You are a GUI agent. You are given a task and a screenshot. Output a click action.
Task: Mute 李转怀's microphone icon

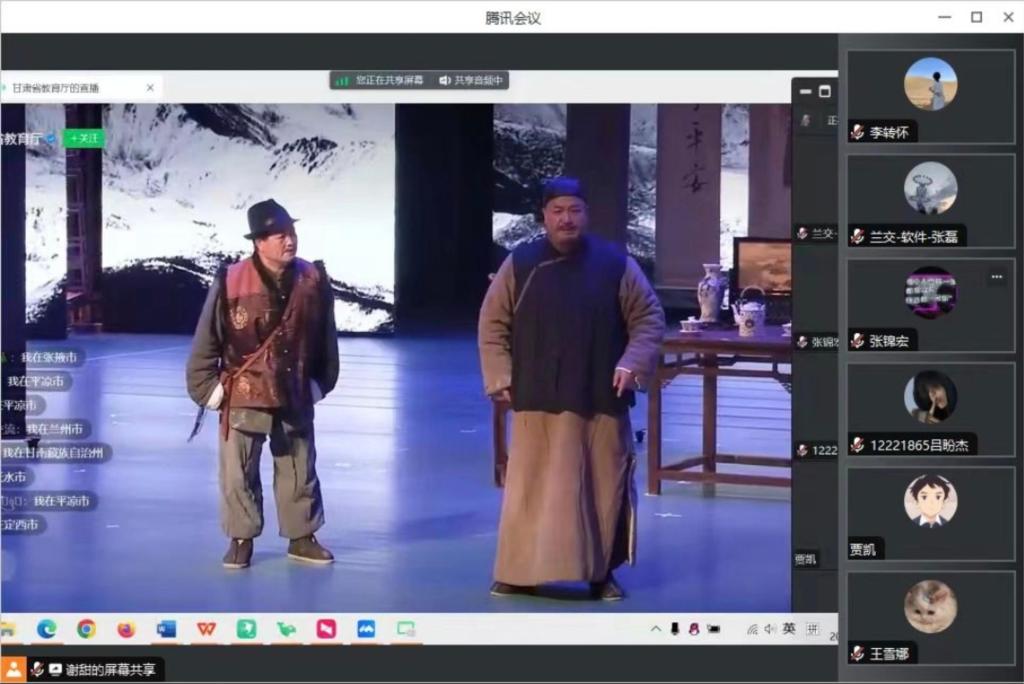[x=858, y=131]
